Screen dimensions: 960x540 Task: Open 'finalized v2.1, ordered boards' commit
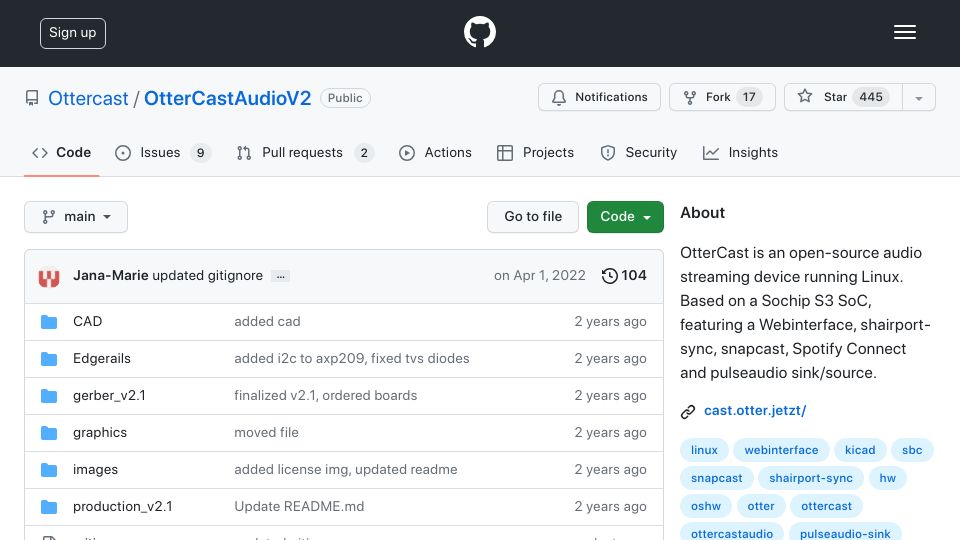coord(325,396)
